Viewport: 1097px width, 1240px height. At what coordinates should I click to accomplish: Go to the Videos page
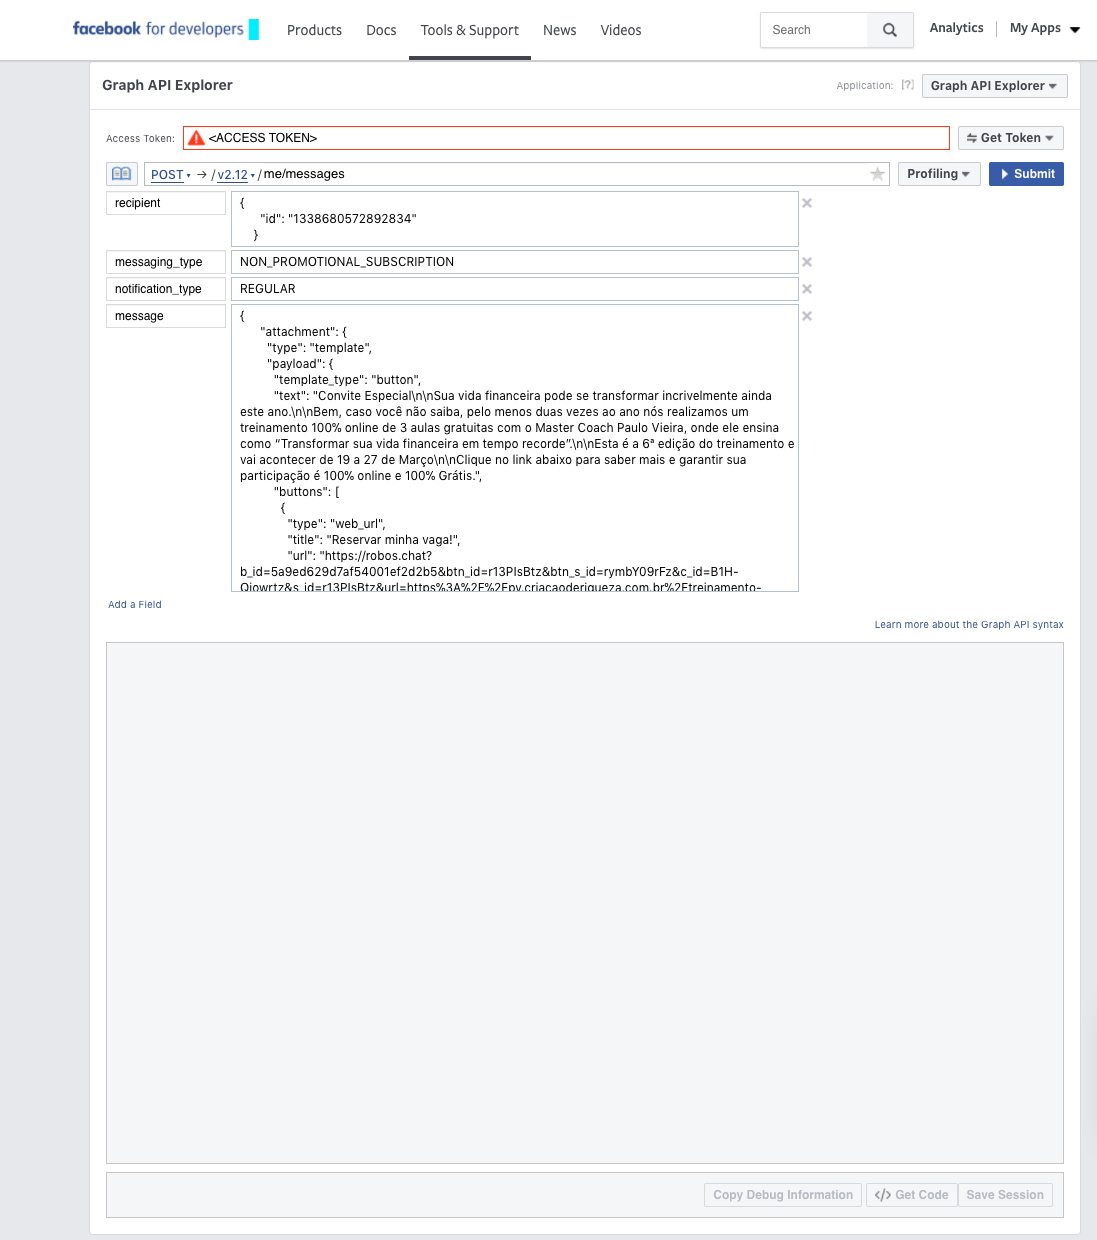621,30
